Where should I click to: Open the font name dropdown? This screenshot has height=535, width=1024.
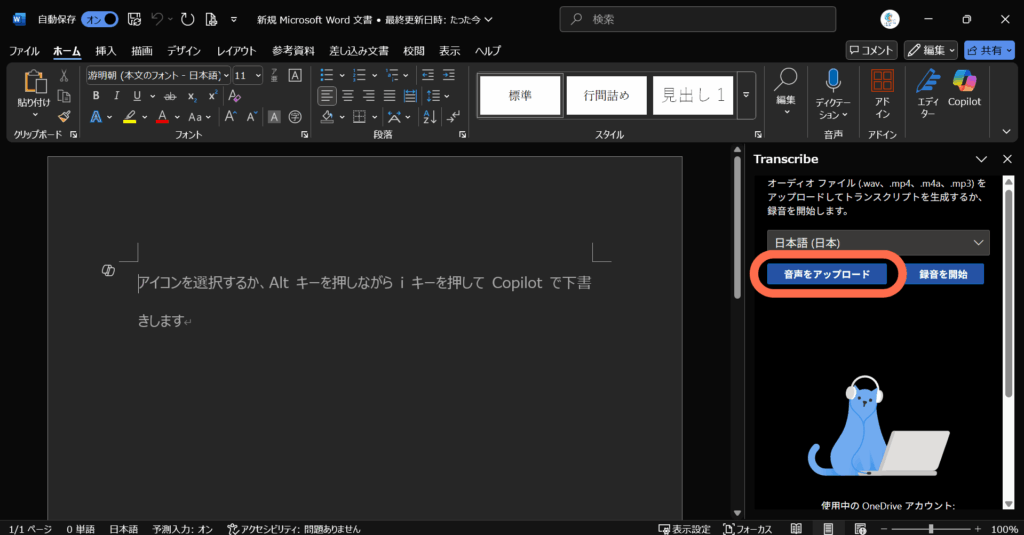(227, 76)
